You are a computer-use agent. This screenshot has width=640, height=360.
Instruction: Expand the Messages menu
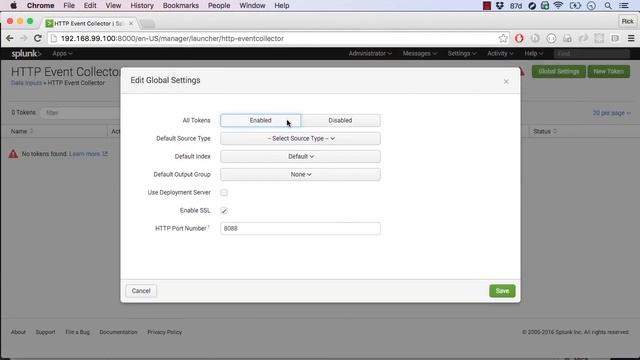point(420,53)
